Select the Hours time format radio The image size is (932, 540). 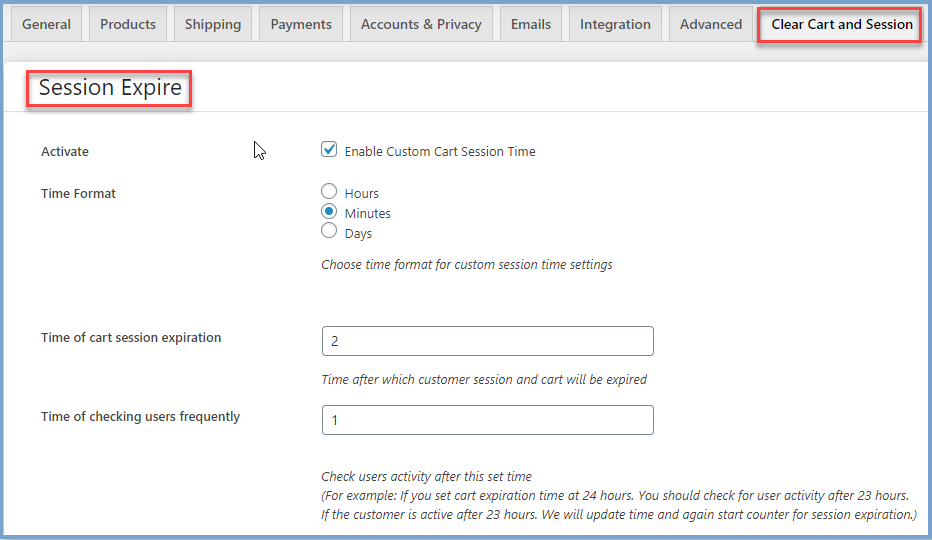[x=329, y=191]
